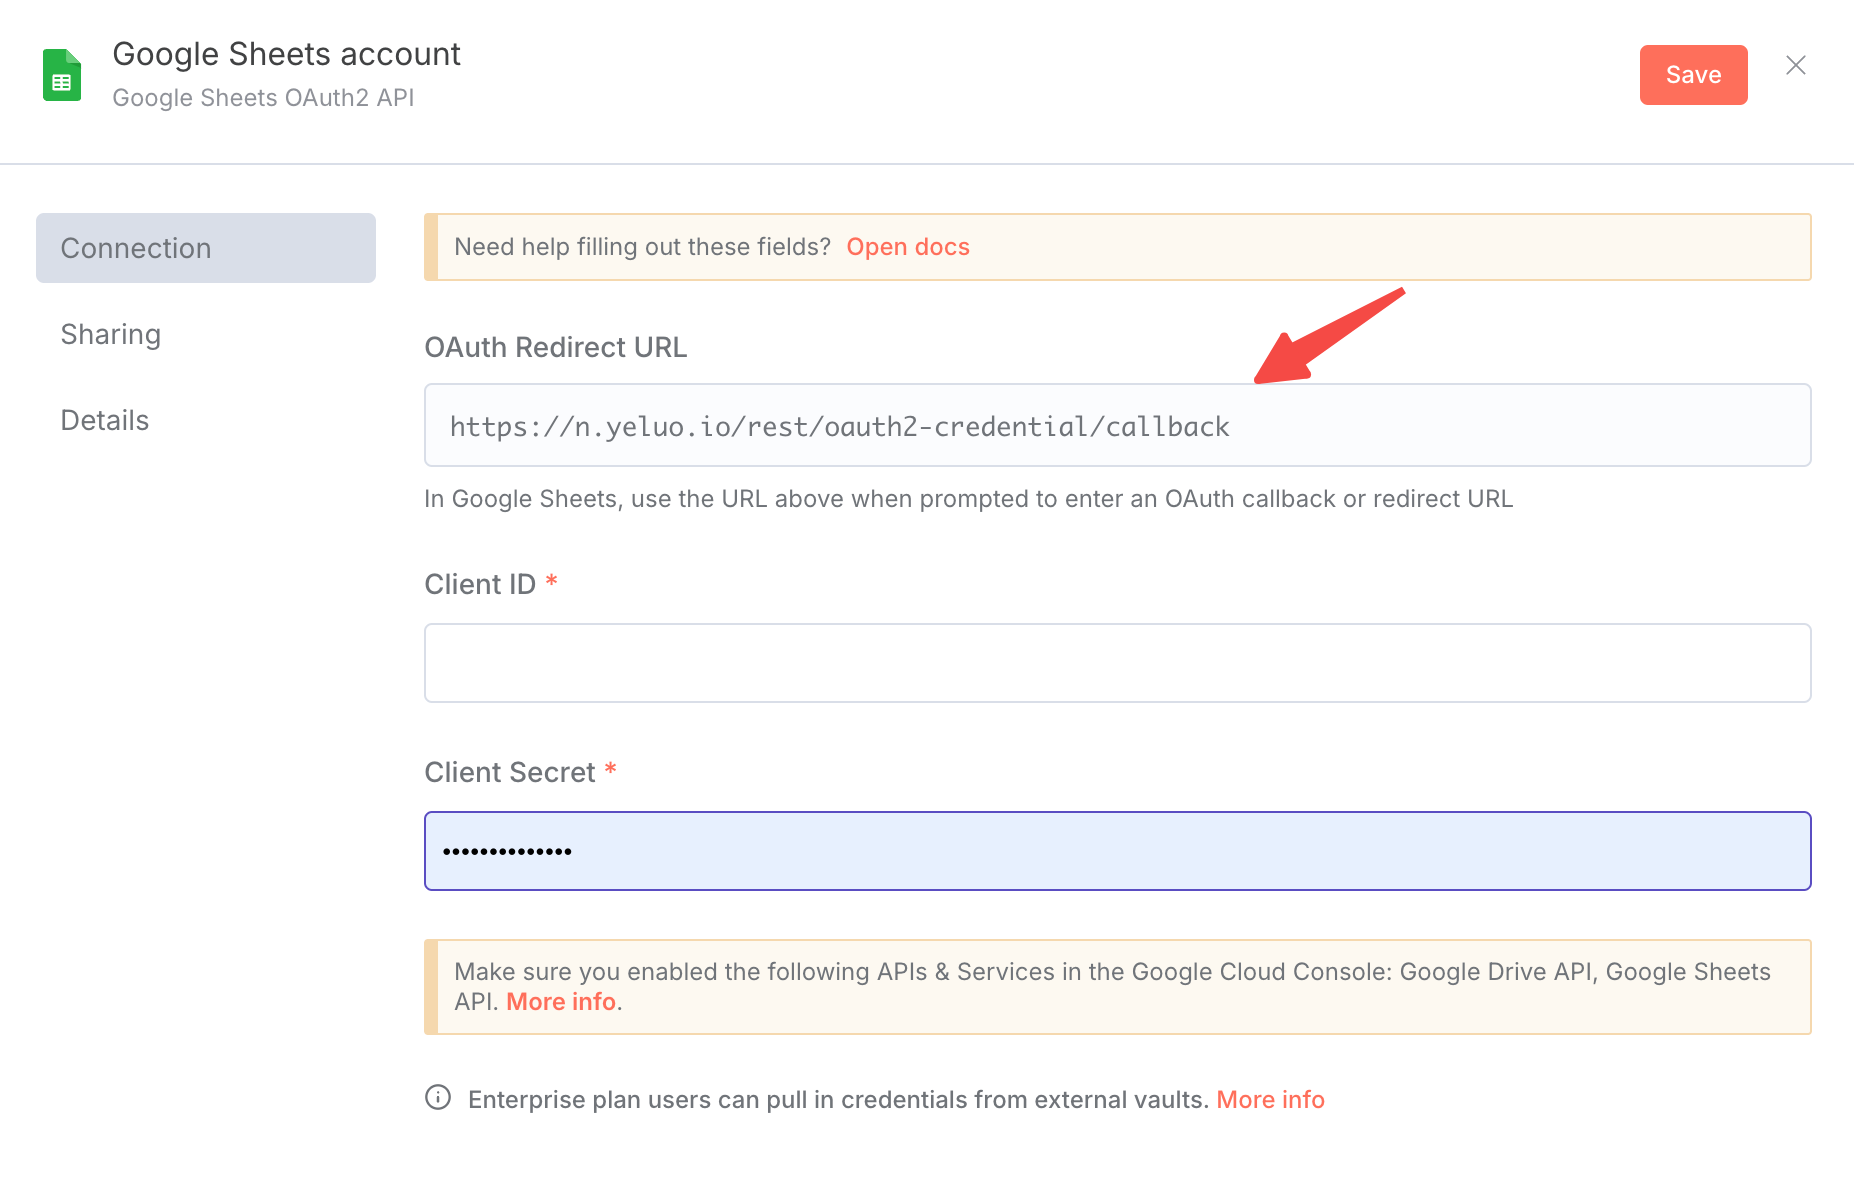1854x1190 pixels.
Task: Close the credential dialog with X
Action: [x=1796, y=66]
